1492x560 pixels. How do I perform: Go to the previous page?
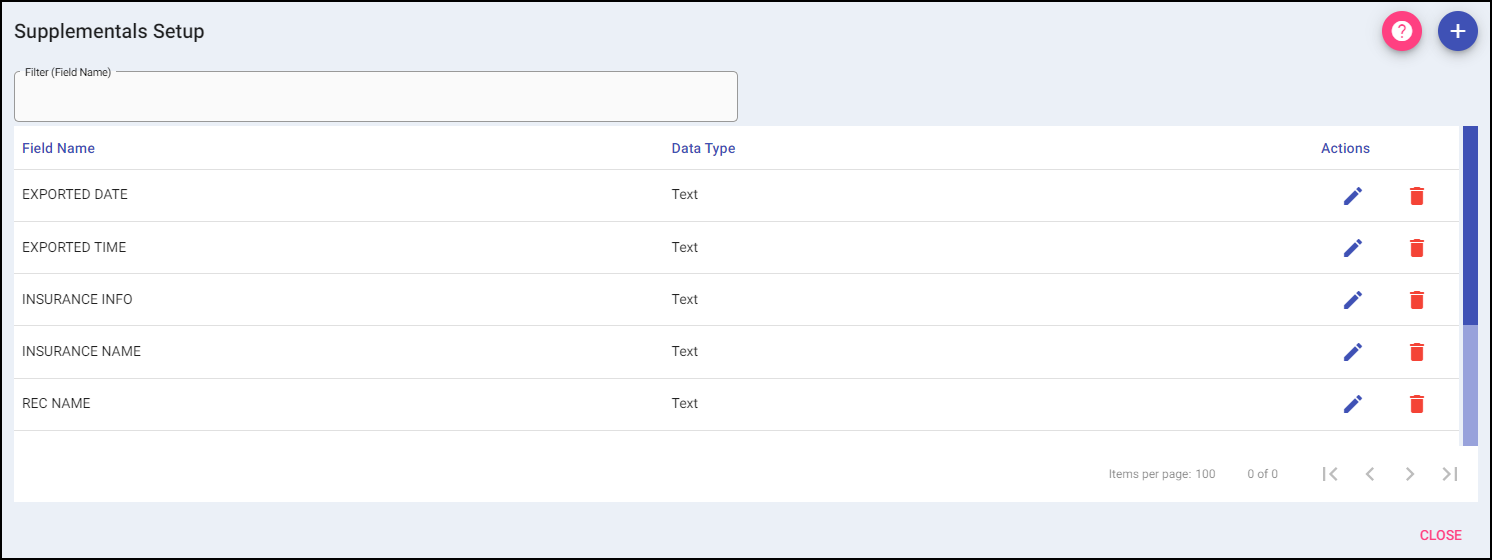[1370, 474]
